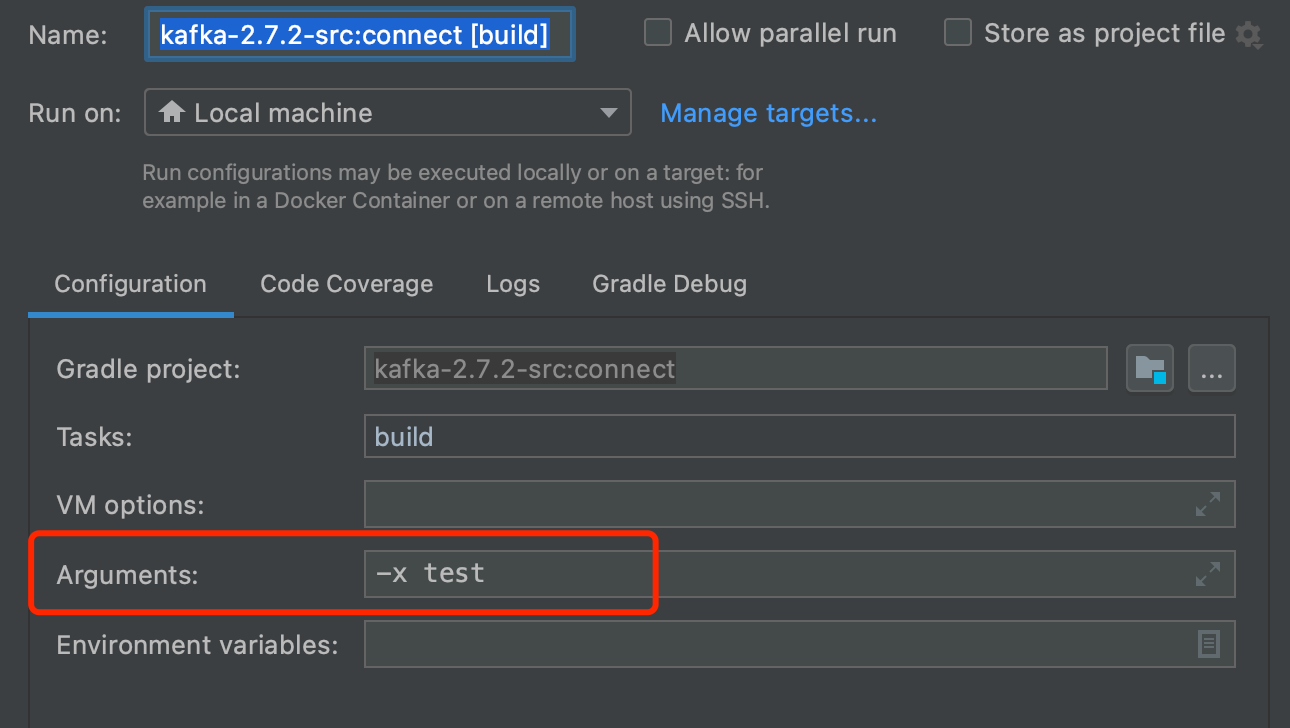Expand the VM options field editor
This screenshot has height=728, width=1290.
click(1208, 504)
